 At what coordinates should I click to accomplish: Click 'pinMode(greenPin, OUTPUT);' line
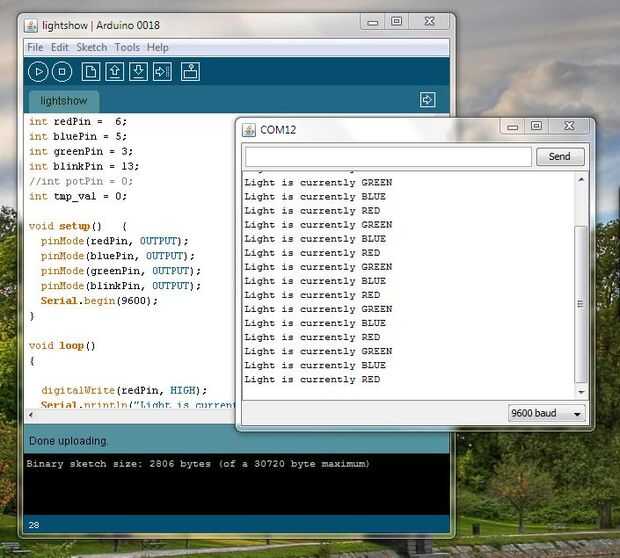pos(121,271)
